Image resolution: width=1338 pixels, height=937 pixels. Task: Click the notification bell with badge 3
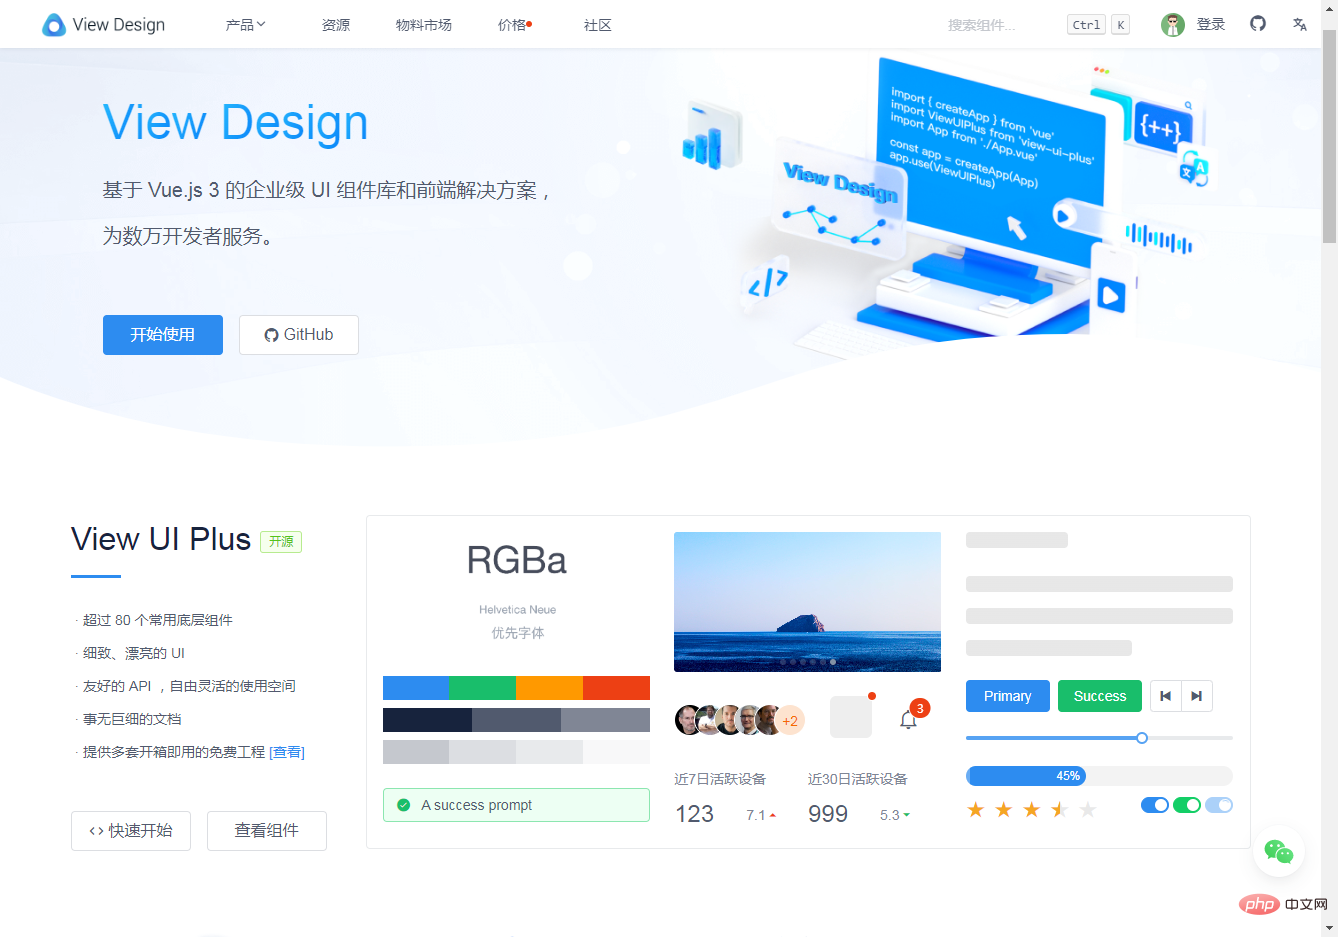[909, 719]
